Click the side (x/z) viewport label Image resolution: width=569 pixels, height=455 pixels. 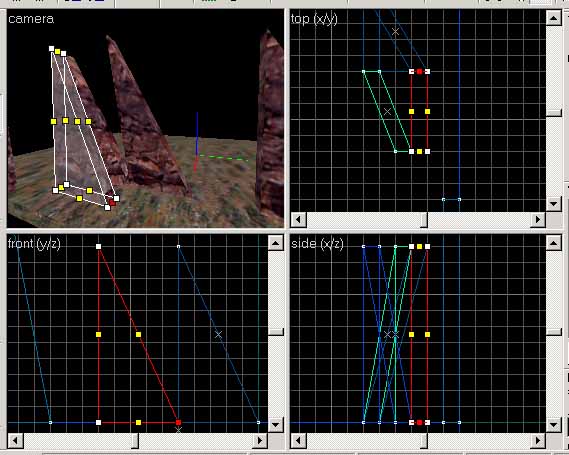pyautogui.click(x=317, y=243)
